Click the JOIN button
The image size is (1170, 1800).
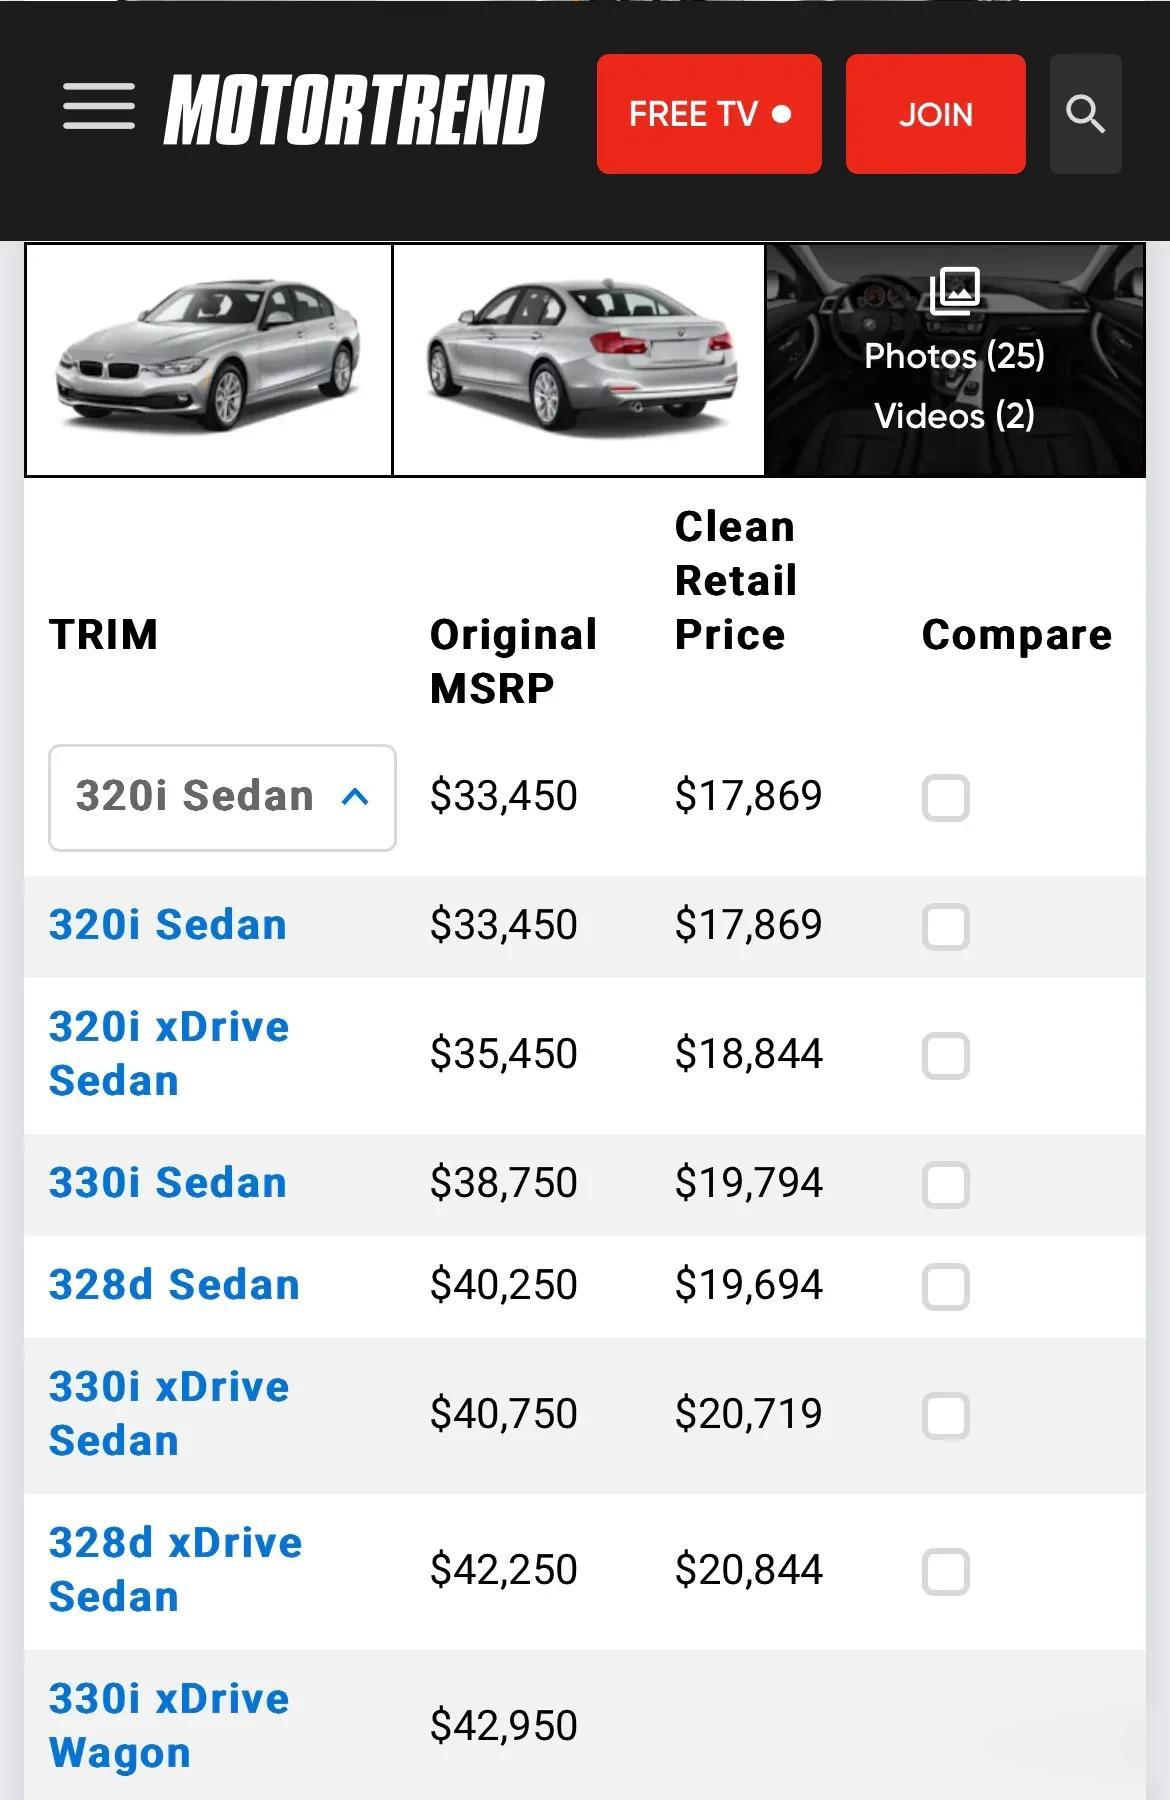click(x=935, y=114)
